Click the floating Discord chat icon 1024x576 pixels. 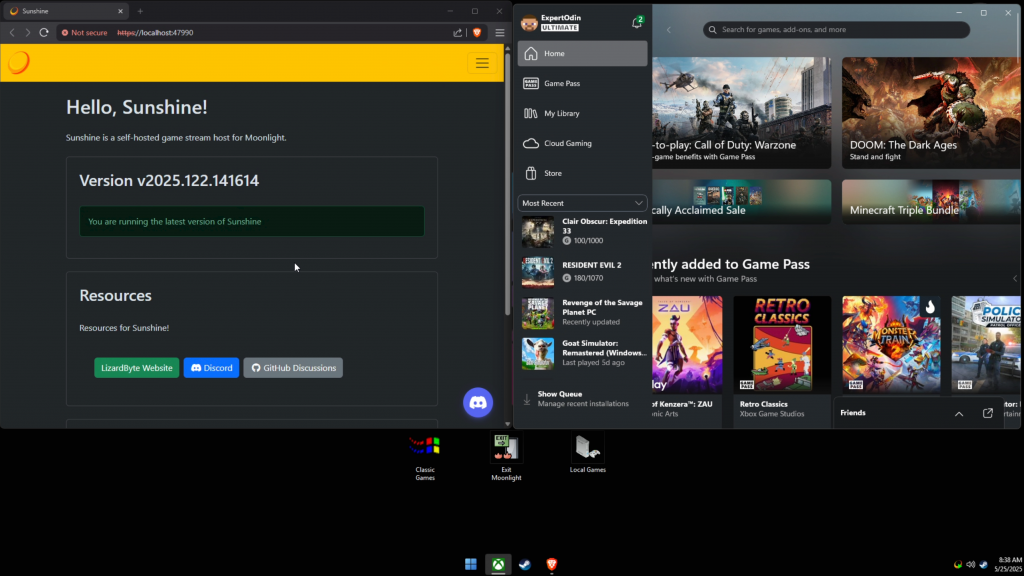(478, 402)
